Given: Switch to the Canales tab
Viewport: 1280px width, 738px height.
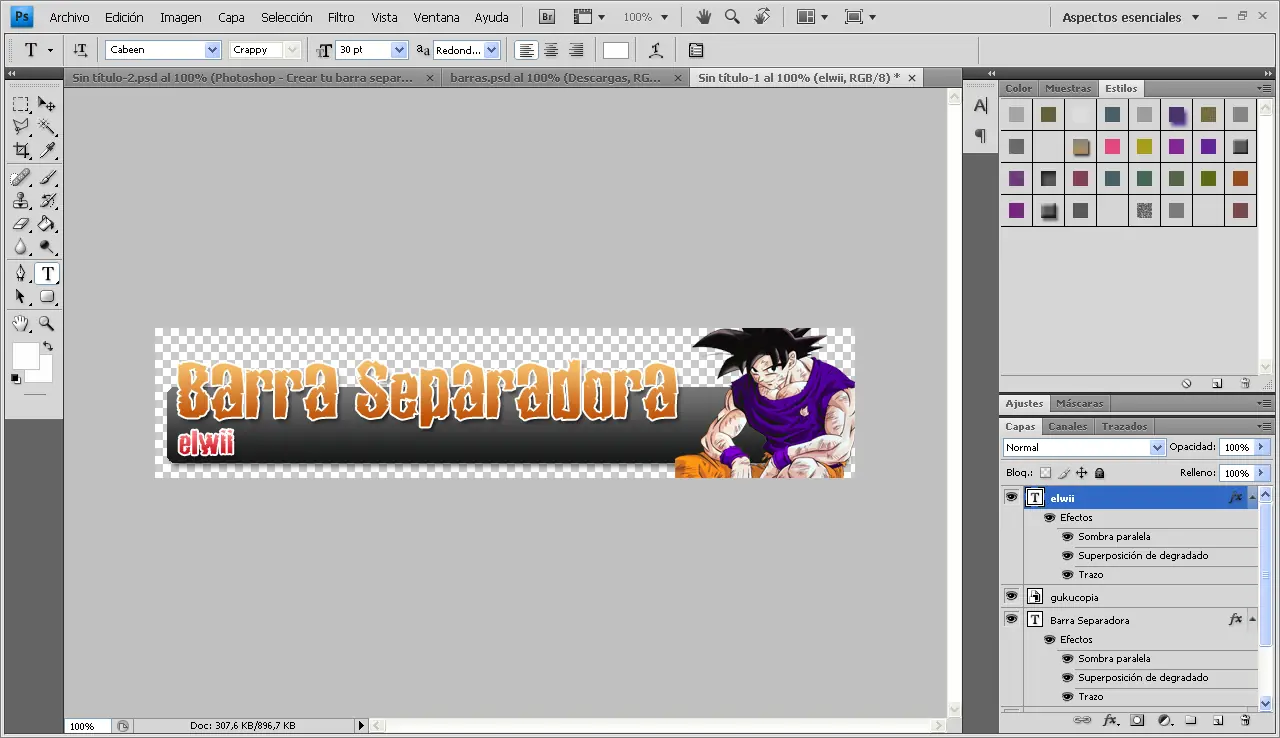Looking at the screenshot, I should point(1067,426).
